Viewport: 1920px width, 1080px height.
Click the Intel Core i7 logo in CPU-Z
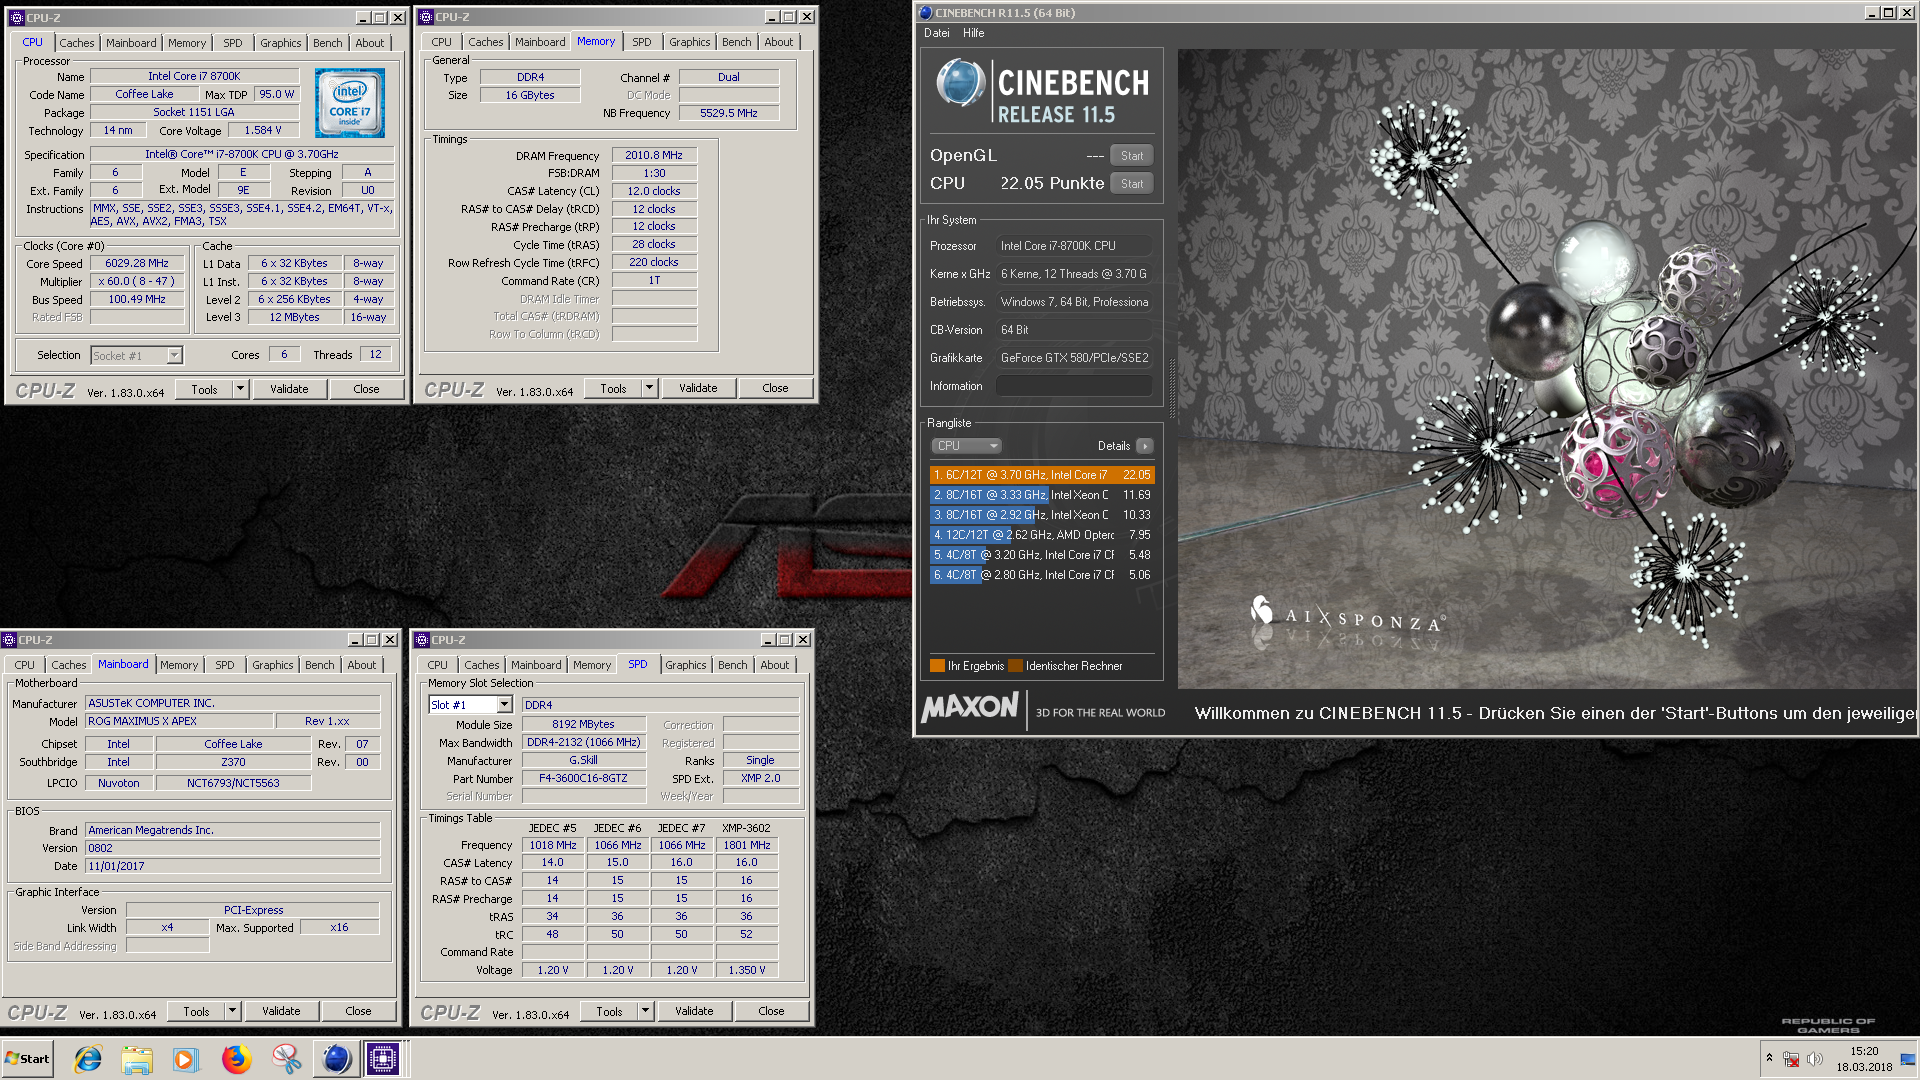pyautogui.click(x=350, y=103)
